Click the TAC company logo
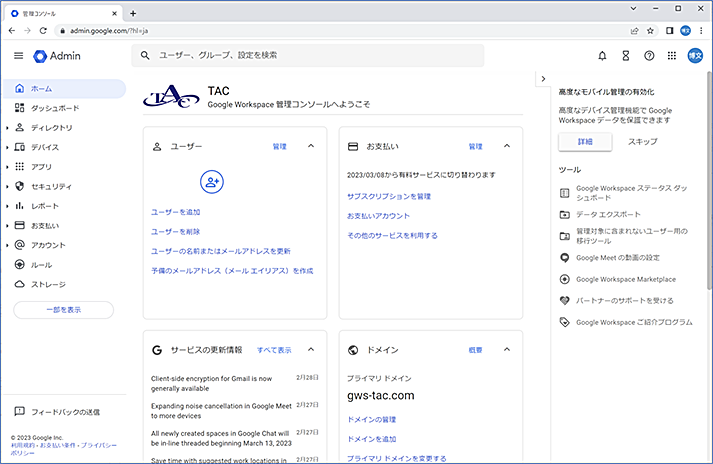Image resolution: width=713 pixels, height=464 pixels. pyautogui.click(x=171, y=96)
